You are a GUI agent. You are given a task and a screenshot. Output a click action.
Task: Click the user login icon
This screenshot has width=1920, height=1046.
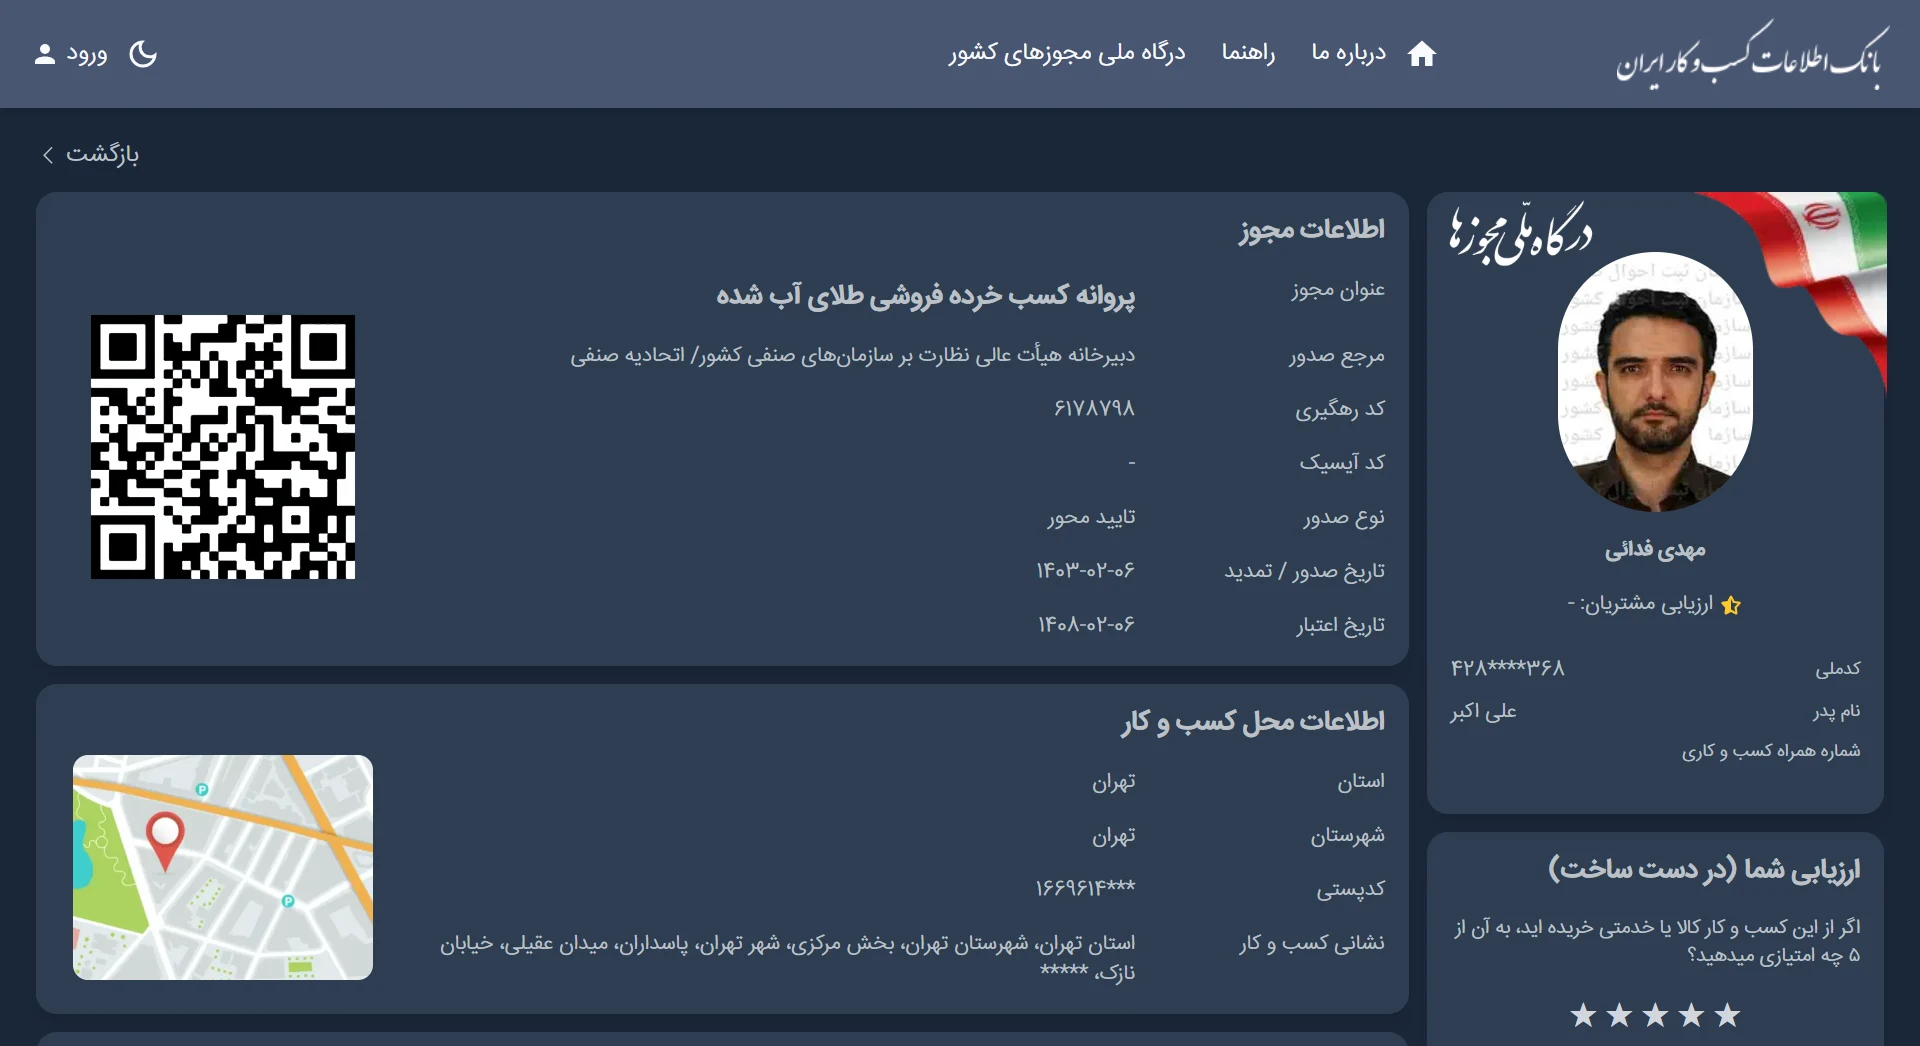[x=44, y=54]
